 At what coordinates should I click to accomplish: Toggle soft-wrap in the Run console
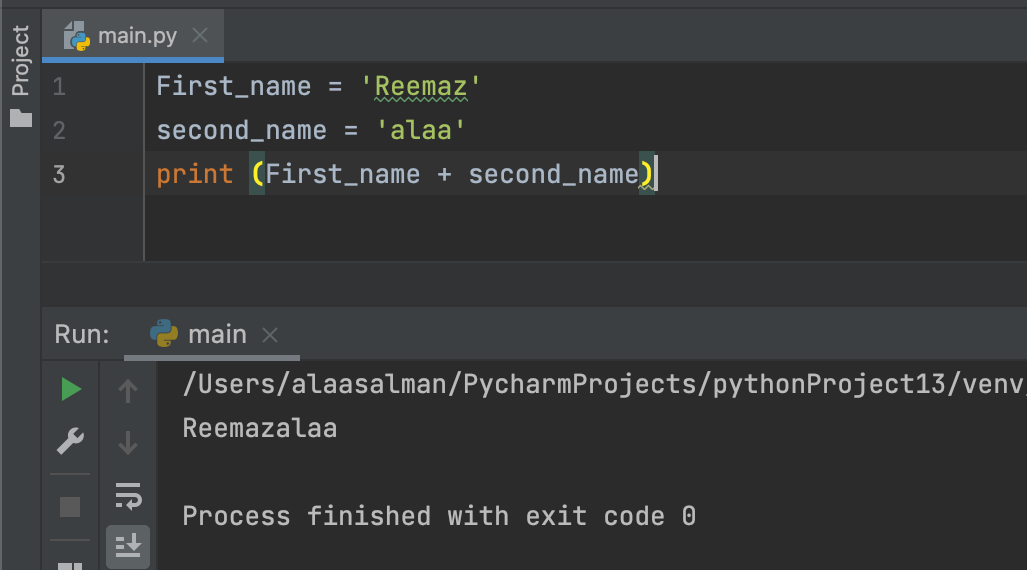(128, 496)
